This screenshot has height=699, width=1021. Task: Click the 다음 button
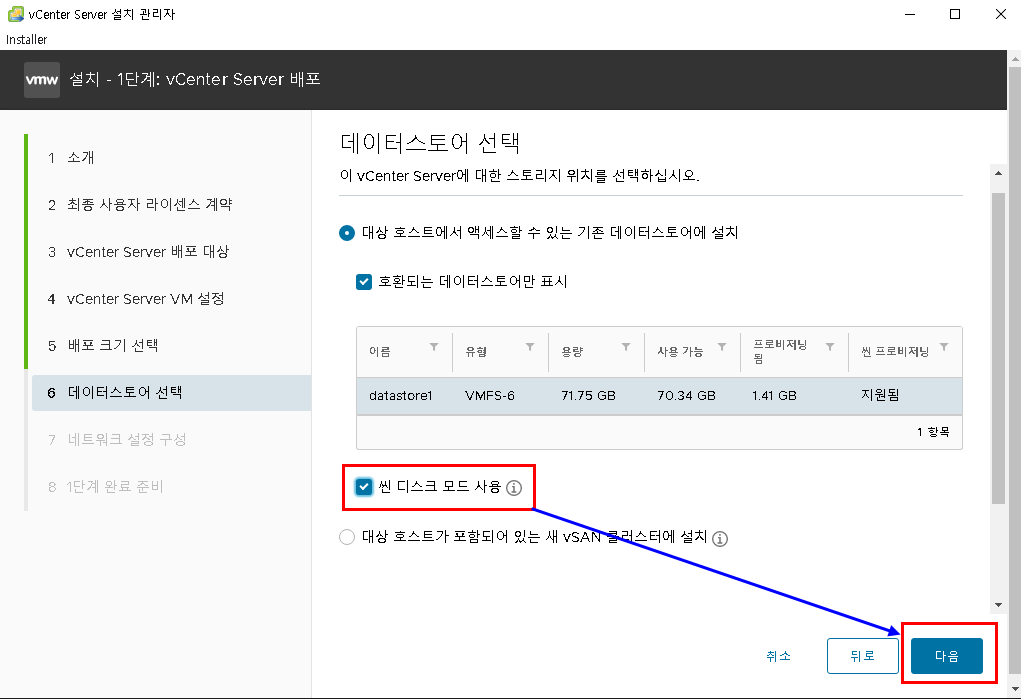(947, 656)
